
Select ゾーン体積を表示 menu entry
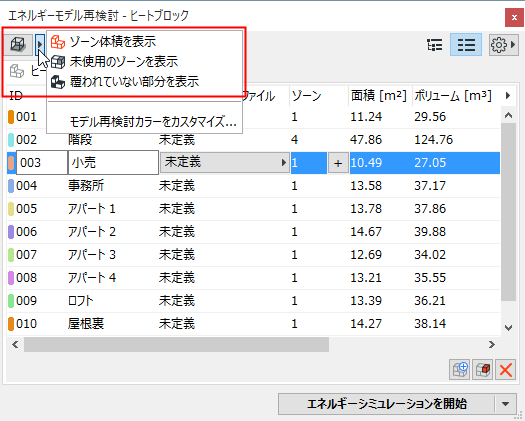click(144, 42)
